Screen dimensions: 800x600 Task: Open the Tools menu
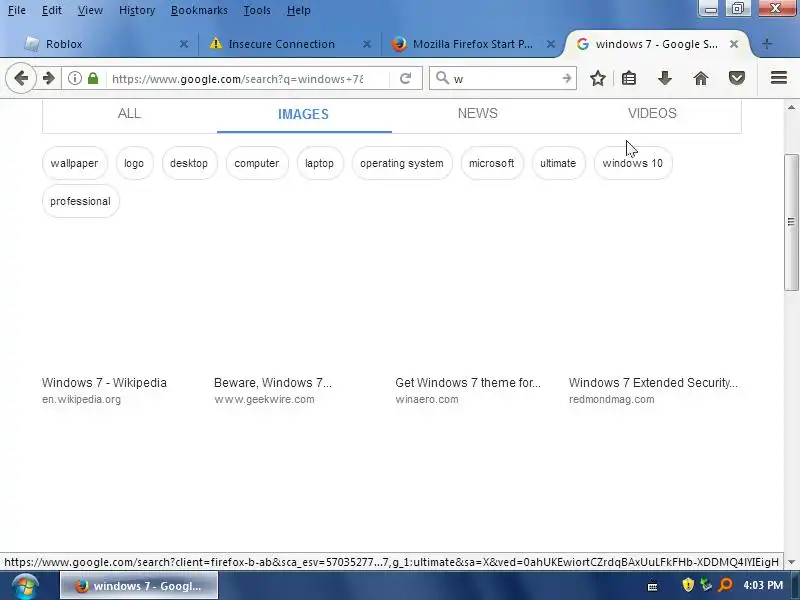[257, 10]
